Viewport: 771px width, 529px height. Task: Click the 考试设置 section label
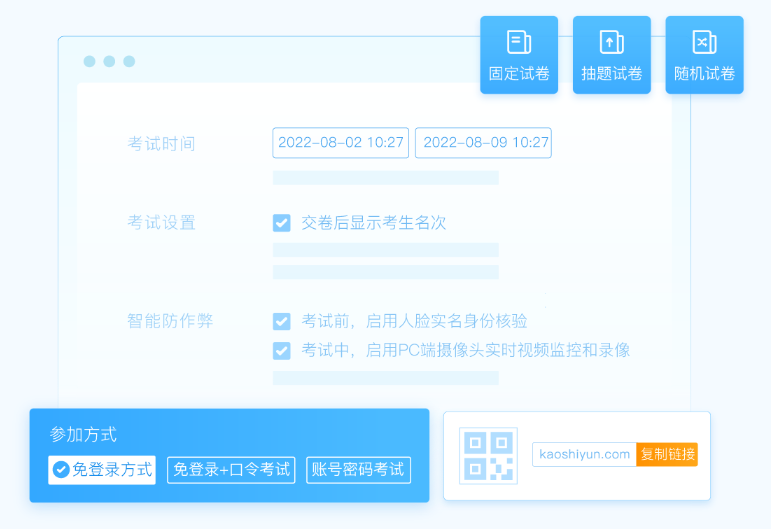click(161, 223)
